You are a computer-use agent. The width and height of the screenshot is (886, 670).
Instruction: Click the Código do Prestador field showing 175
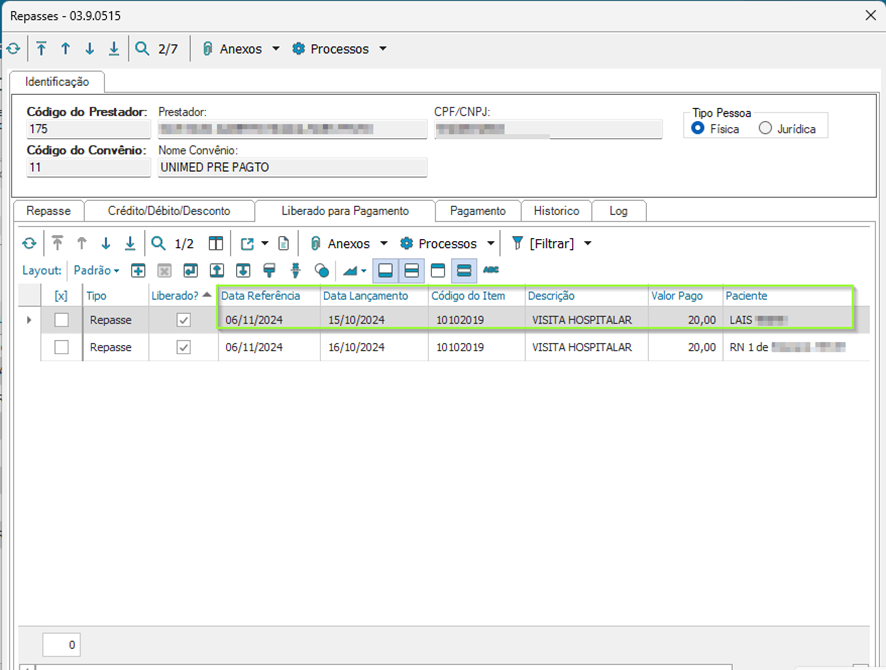(x=89, y=129)
